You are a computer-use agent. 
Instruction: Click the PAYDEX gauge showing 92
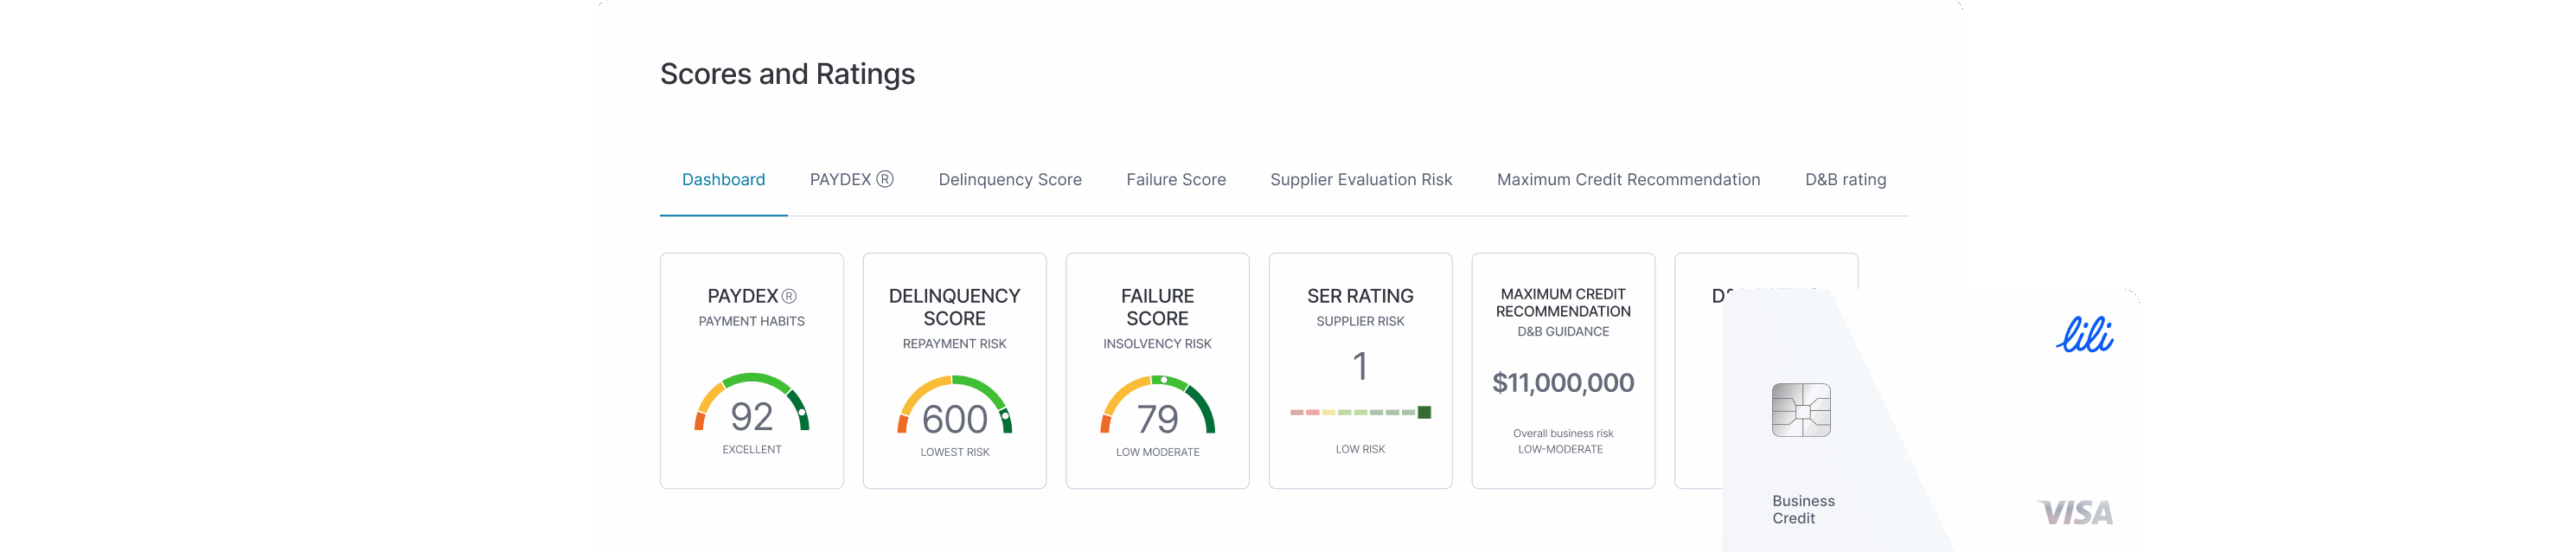coord(752,406)
